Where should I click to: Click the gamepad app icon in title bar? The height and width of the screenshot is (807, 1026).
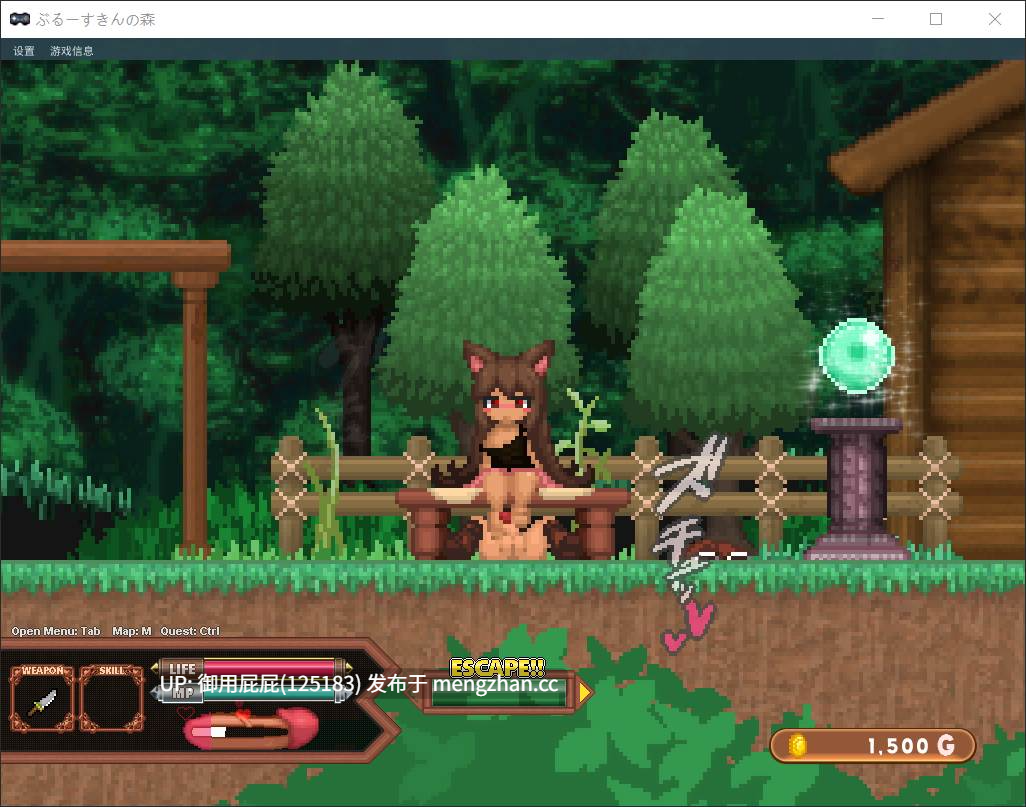pyautogui.click(x=20, y=19)
